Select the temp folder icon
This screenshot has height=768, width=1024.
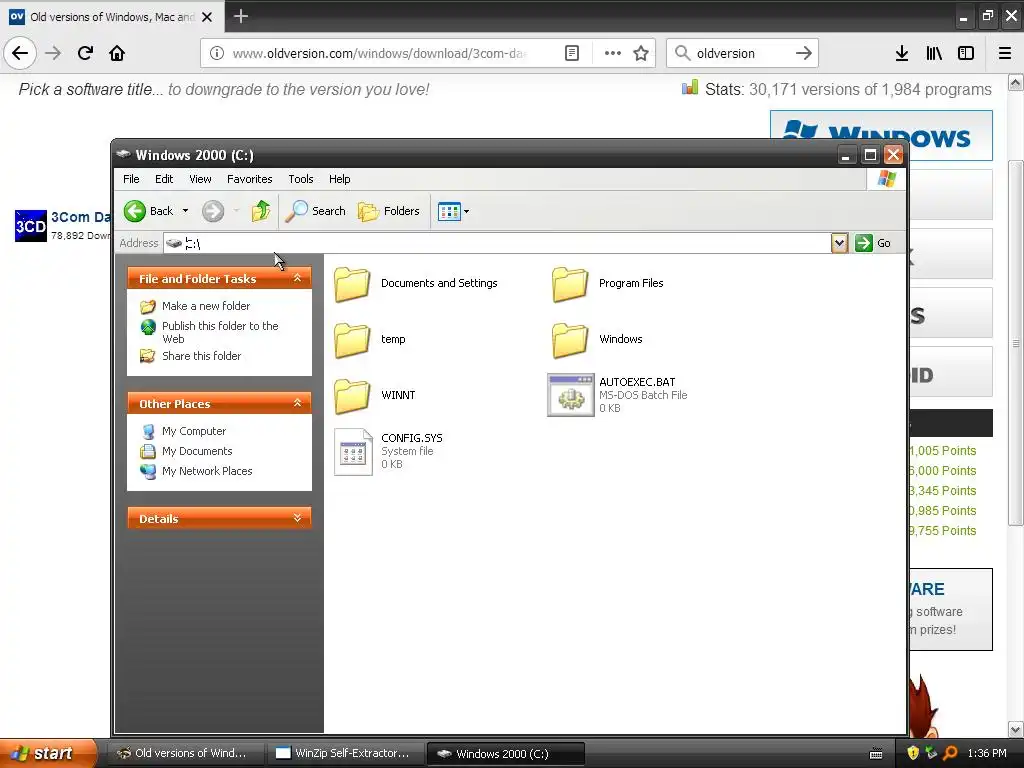click(x=353, y=340)
